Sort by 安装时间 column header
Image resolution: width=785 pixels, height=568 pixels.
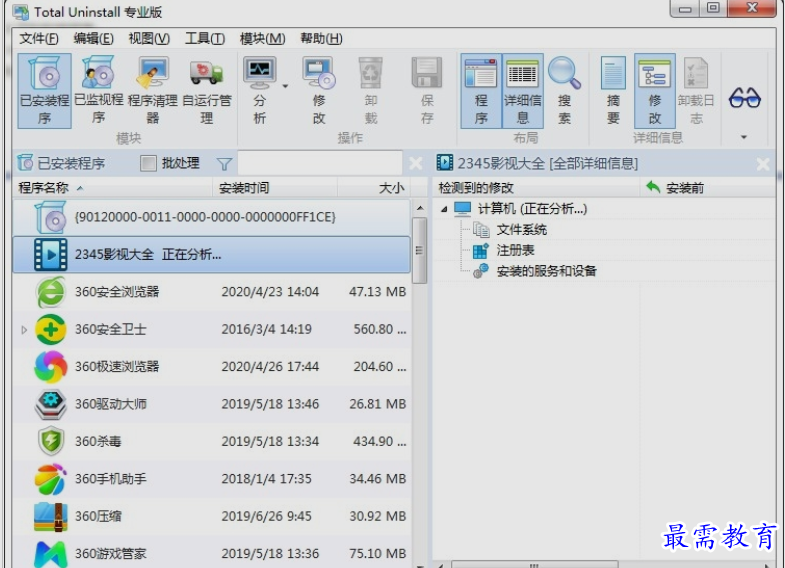[275, 188]
